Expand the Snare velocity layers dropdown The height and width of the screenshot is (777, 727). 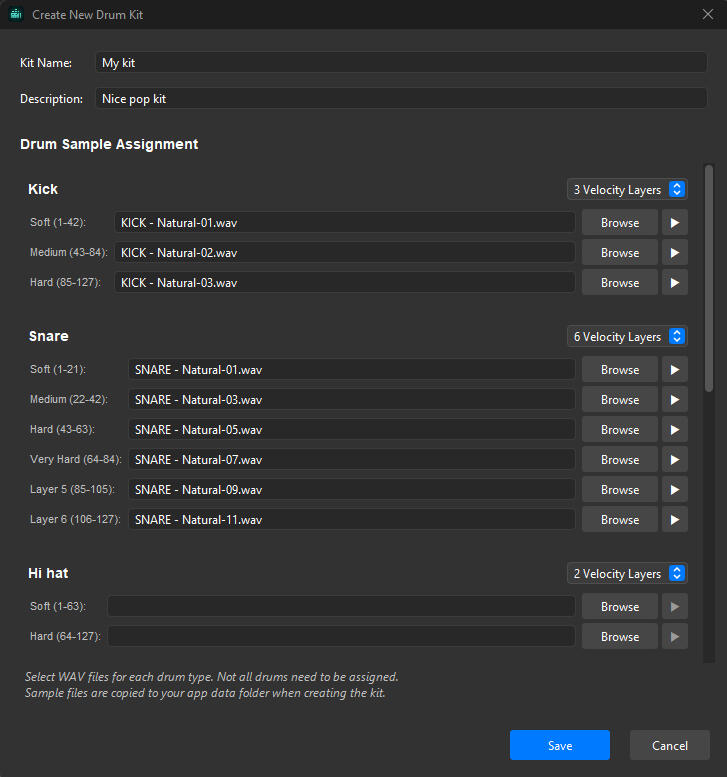[626, 337]
